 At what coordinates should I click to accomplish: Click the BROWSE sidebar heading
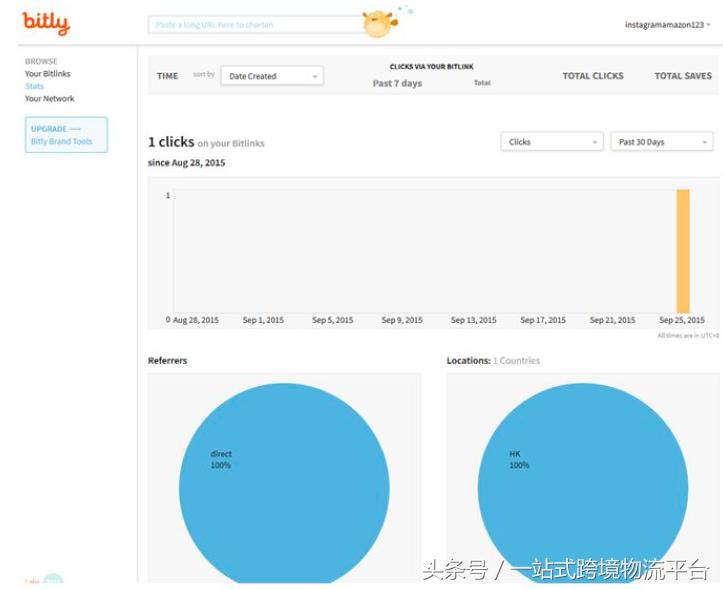(41, 61)
